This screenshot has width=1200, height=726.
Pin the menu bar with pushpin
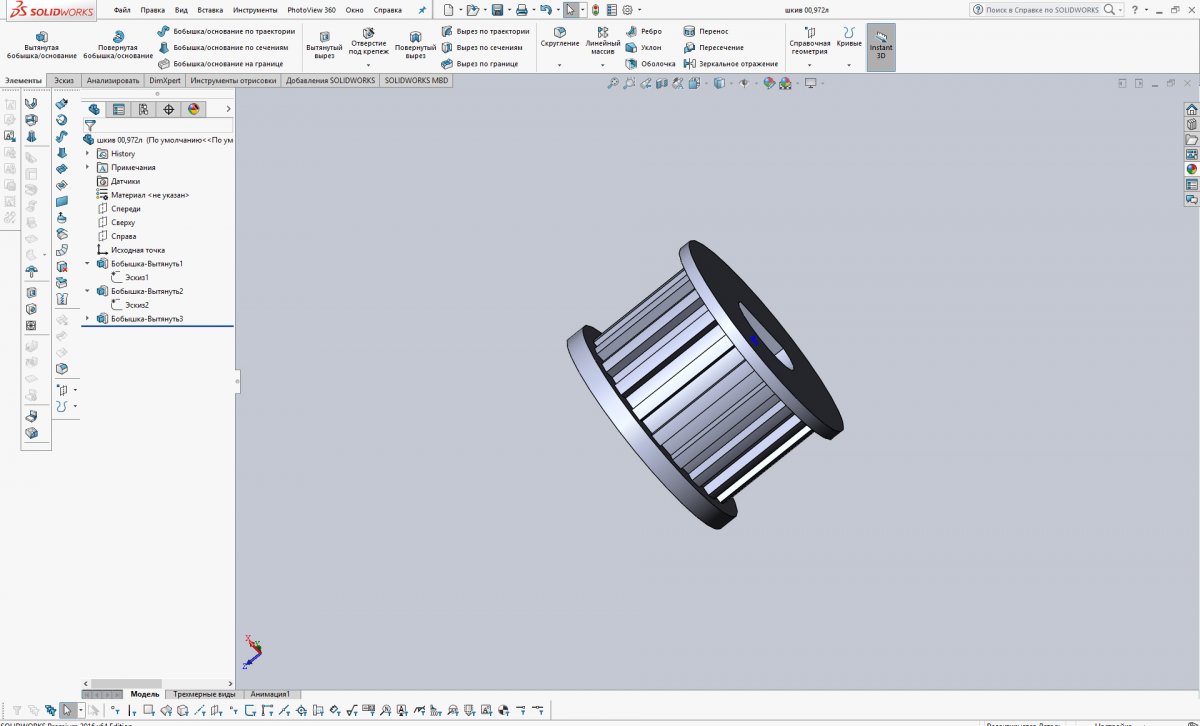click(422, 10)
